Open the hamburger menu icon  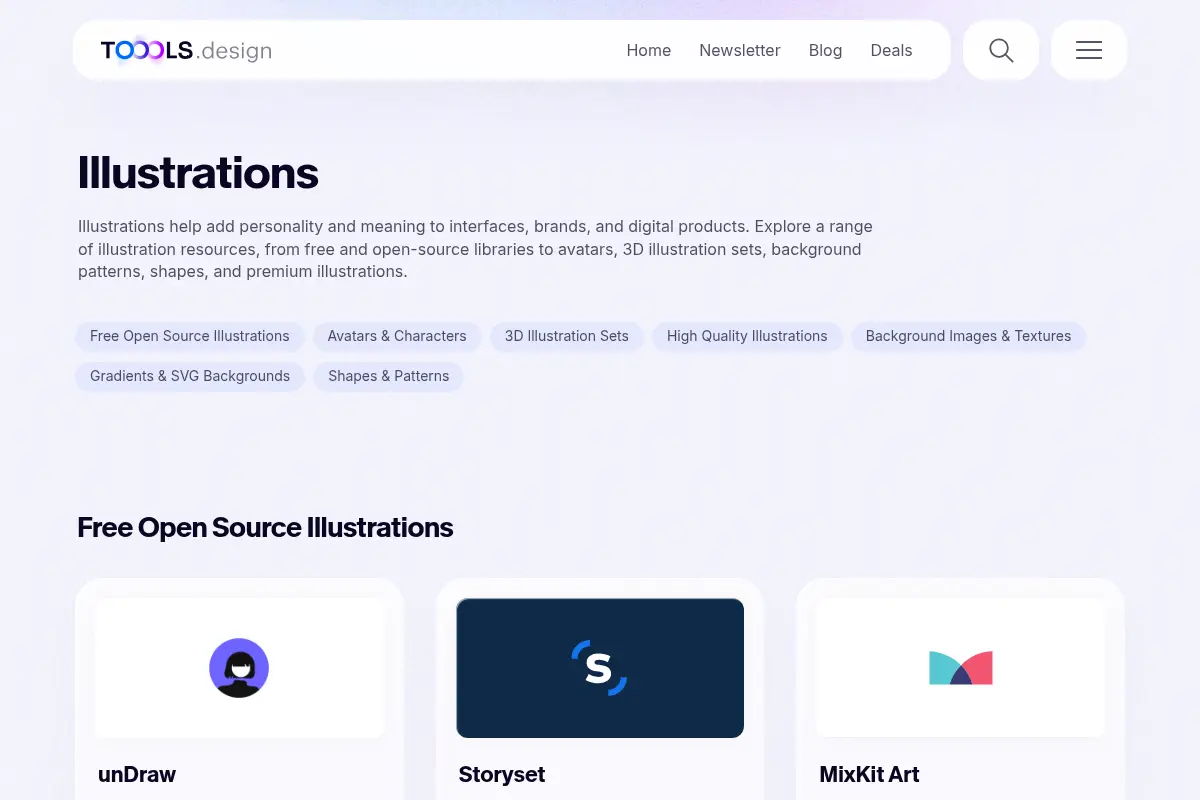(1089, 50)
